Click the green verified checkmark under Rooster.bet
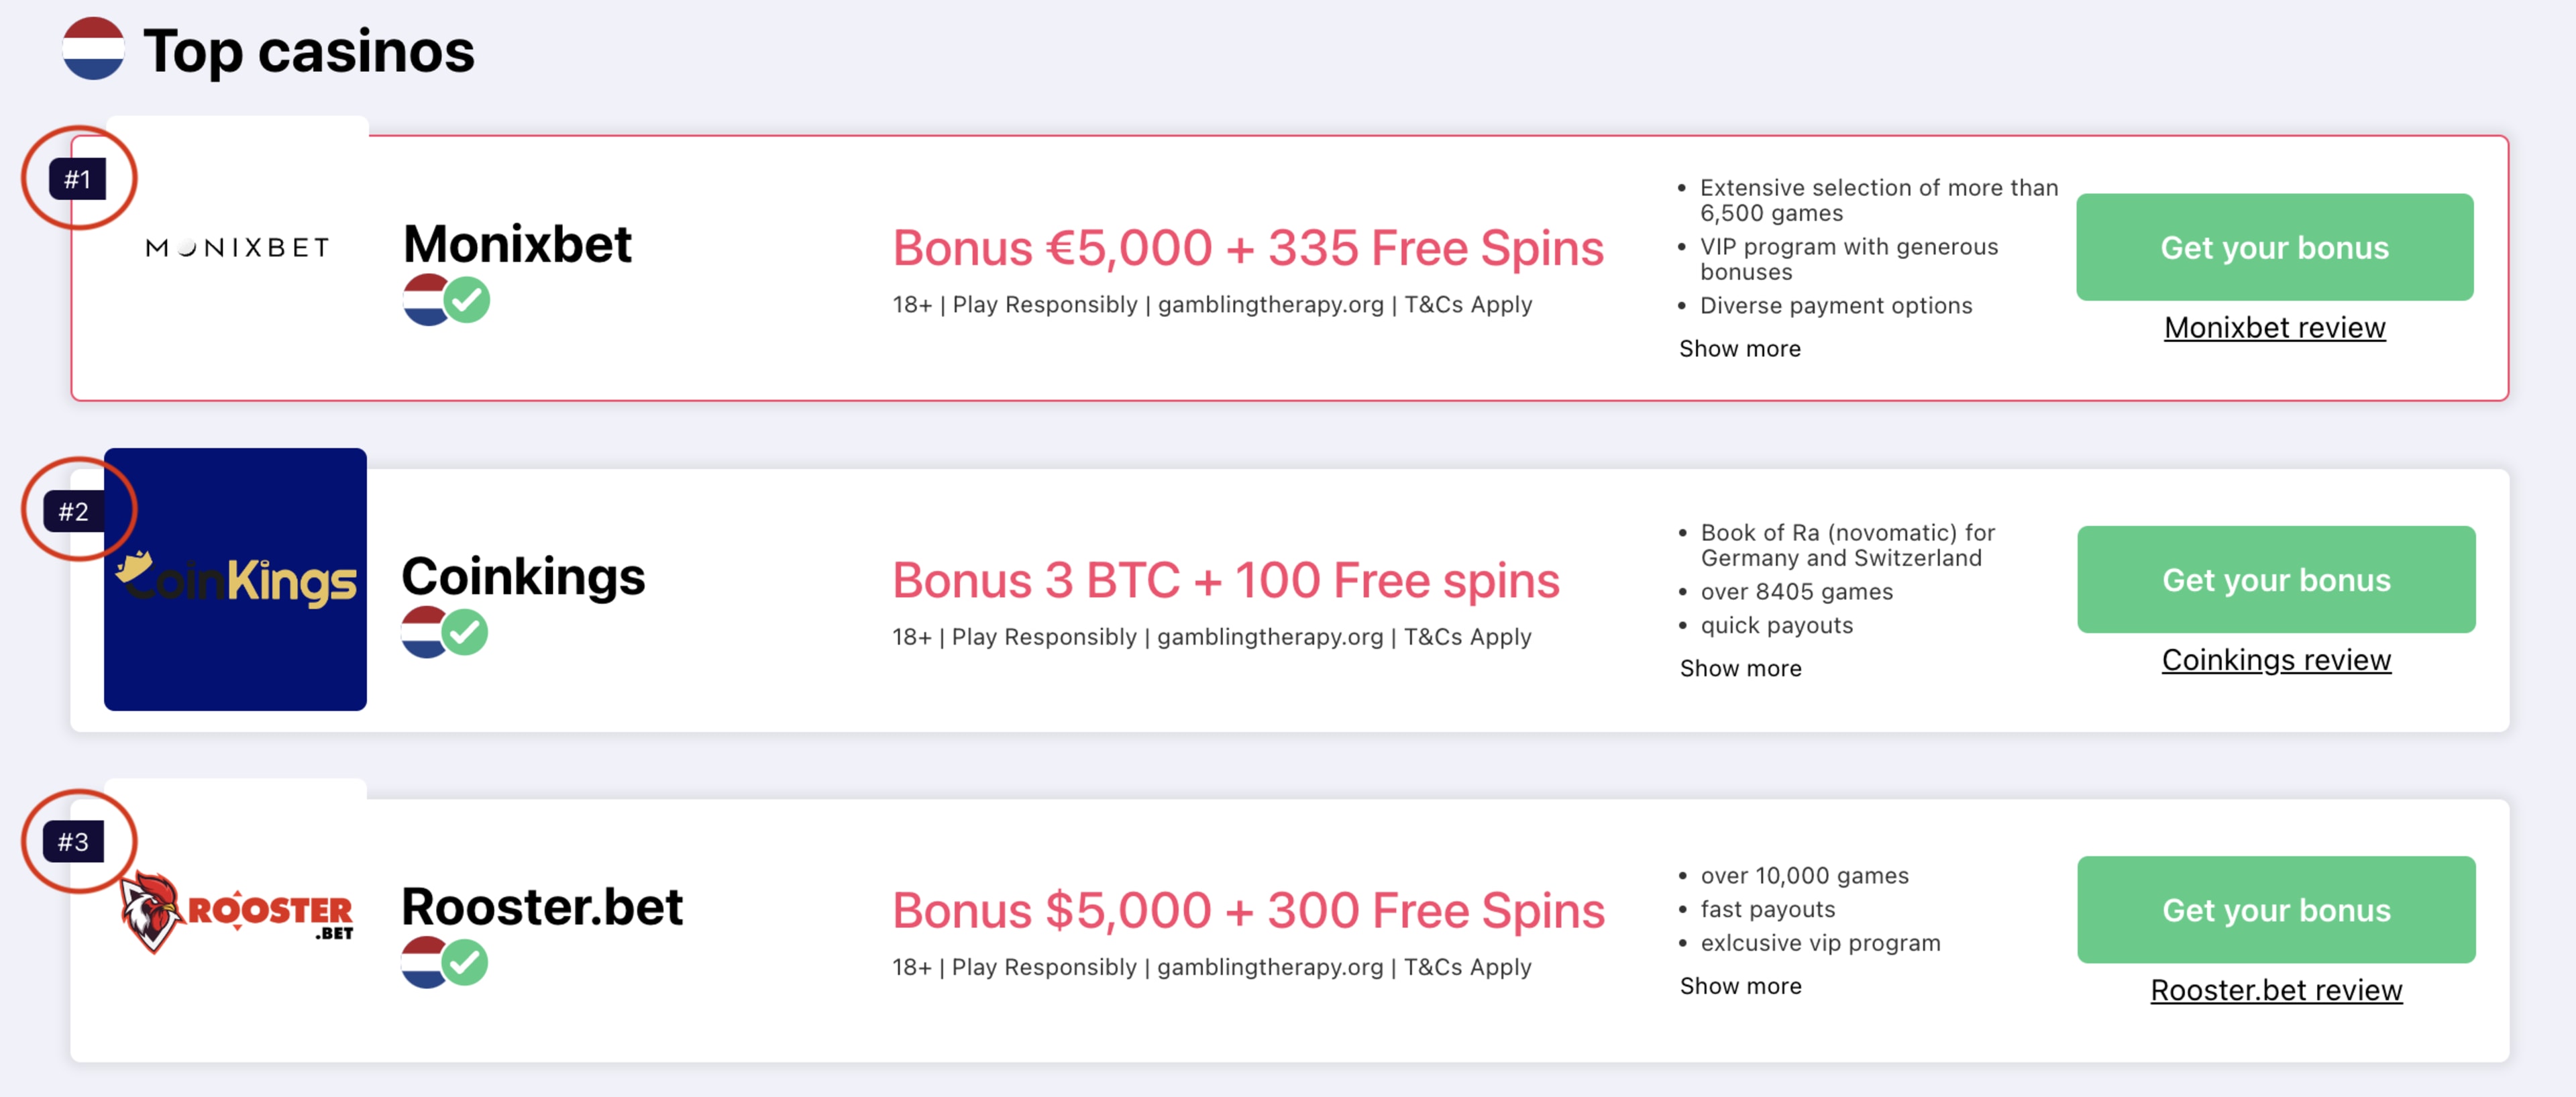The image size is (2576, 1097). [465, 962]
